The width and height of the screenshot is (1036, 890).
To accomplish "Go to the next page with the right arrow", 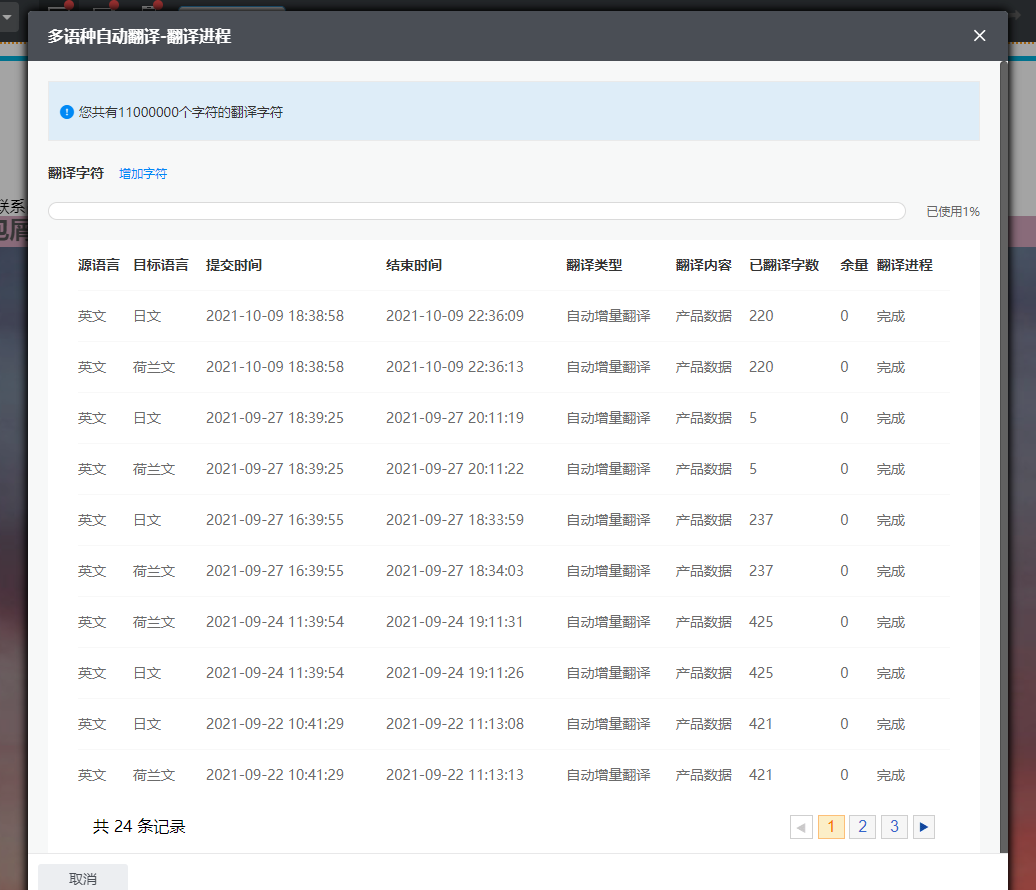I will pos(924,827).
